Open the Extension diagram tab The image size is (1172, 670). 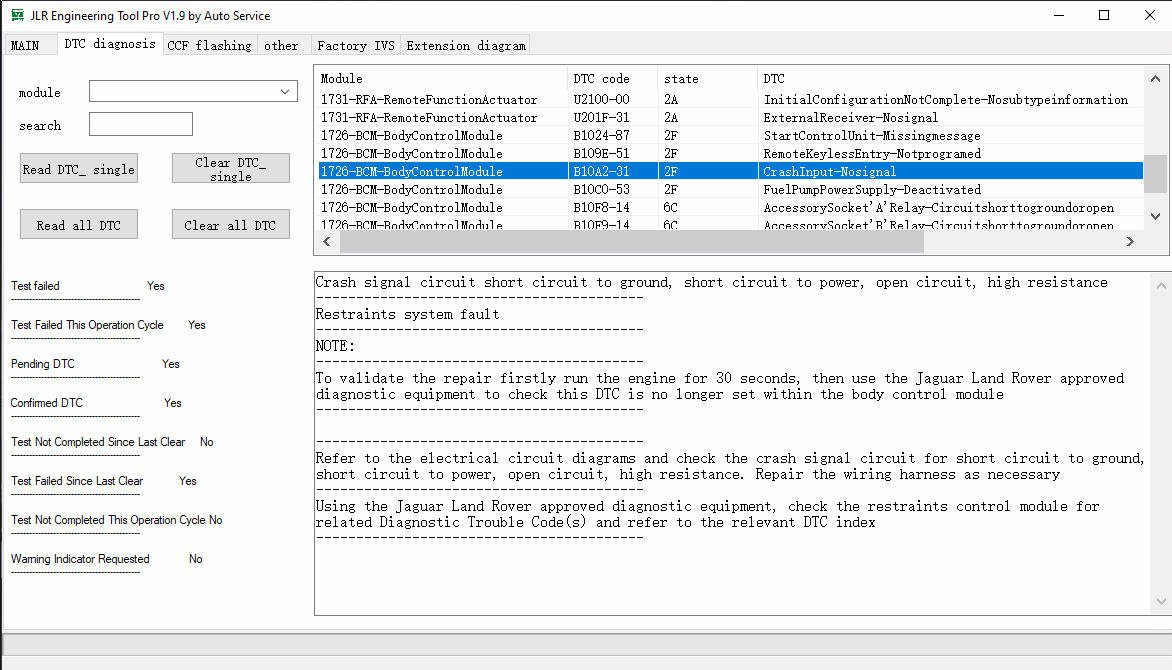point(466,45)
